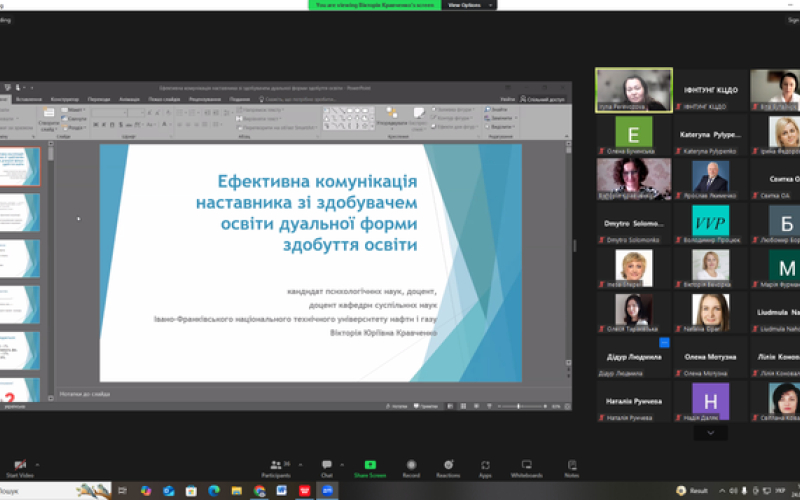Open Microsoft Store from the taskbar
This screenshot has height=500, width=800.
pyautogui.click(x=191, y=491)
